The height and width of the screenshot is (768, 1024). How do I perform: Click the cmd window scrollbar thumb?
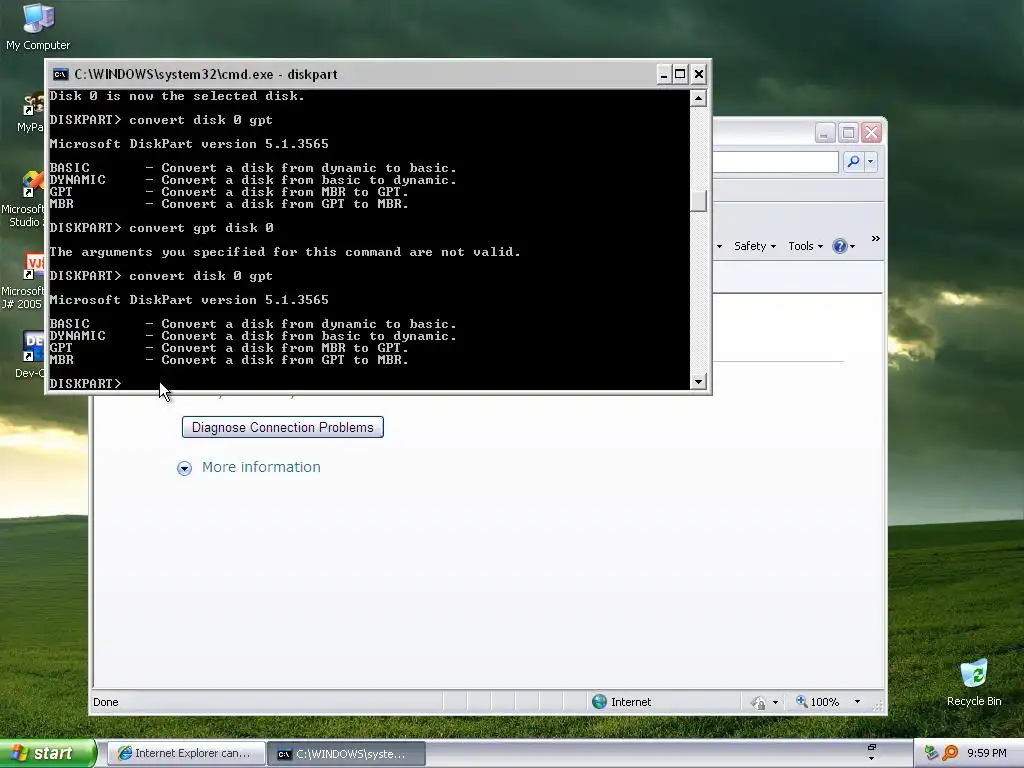tap(698, 201)
